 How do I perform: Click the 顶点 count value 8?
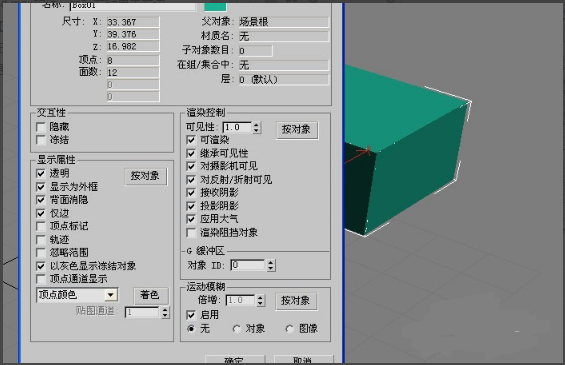click(x=133, y=60)
